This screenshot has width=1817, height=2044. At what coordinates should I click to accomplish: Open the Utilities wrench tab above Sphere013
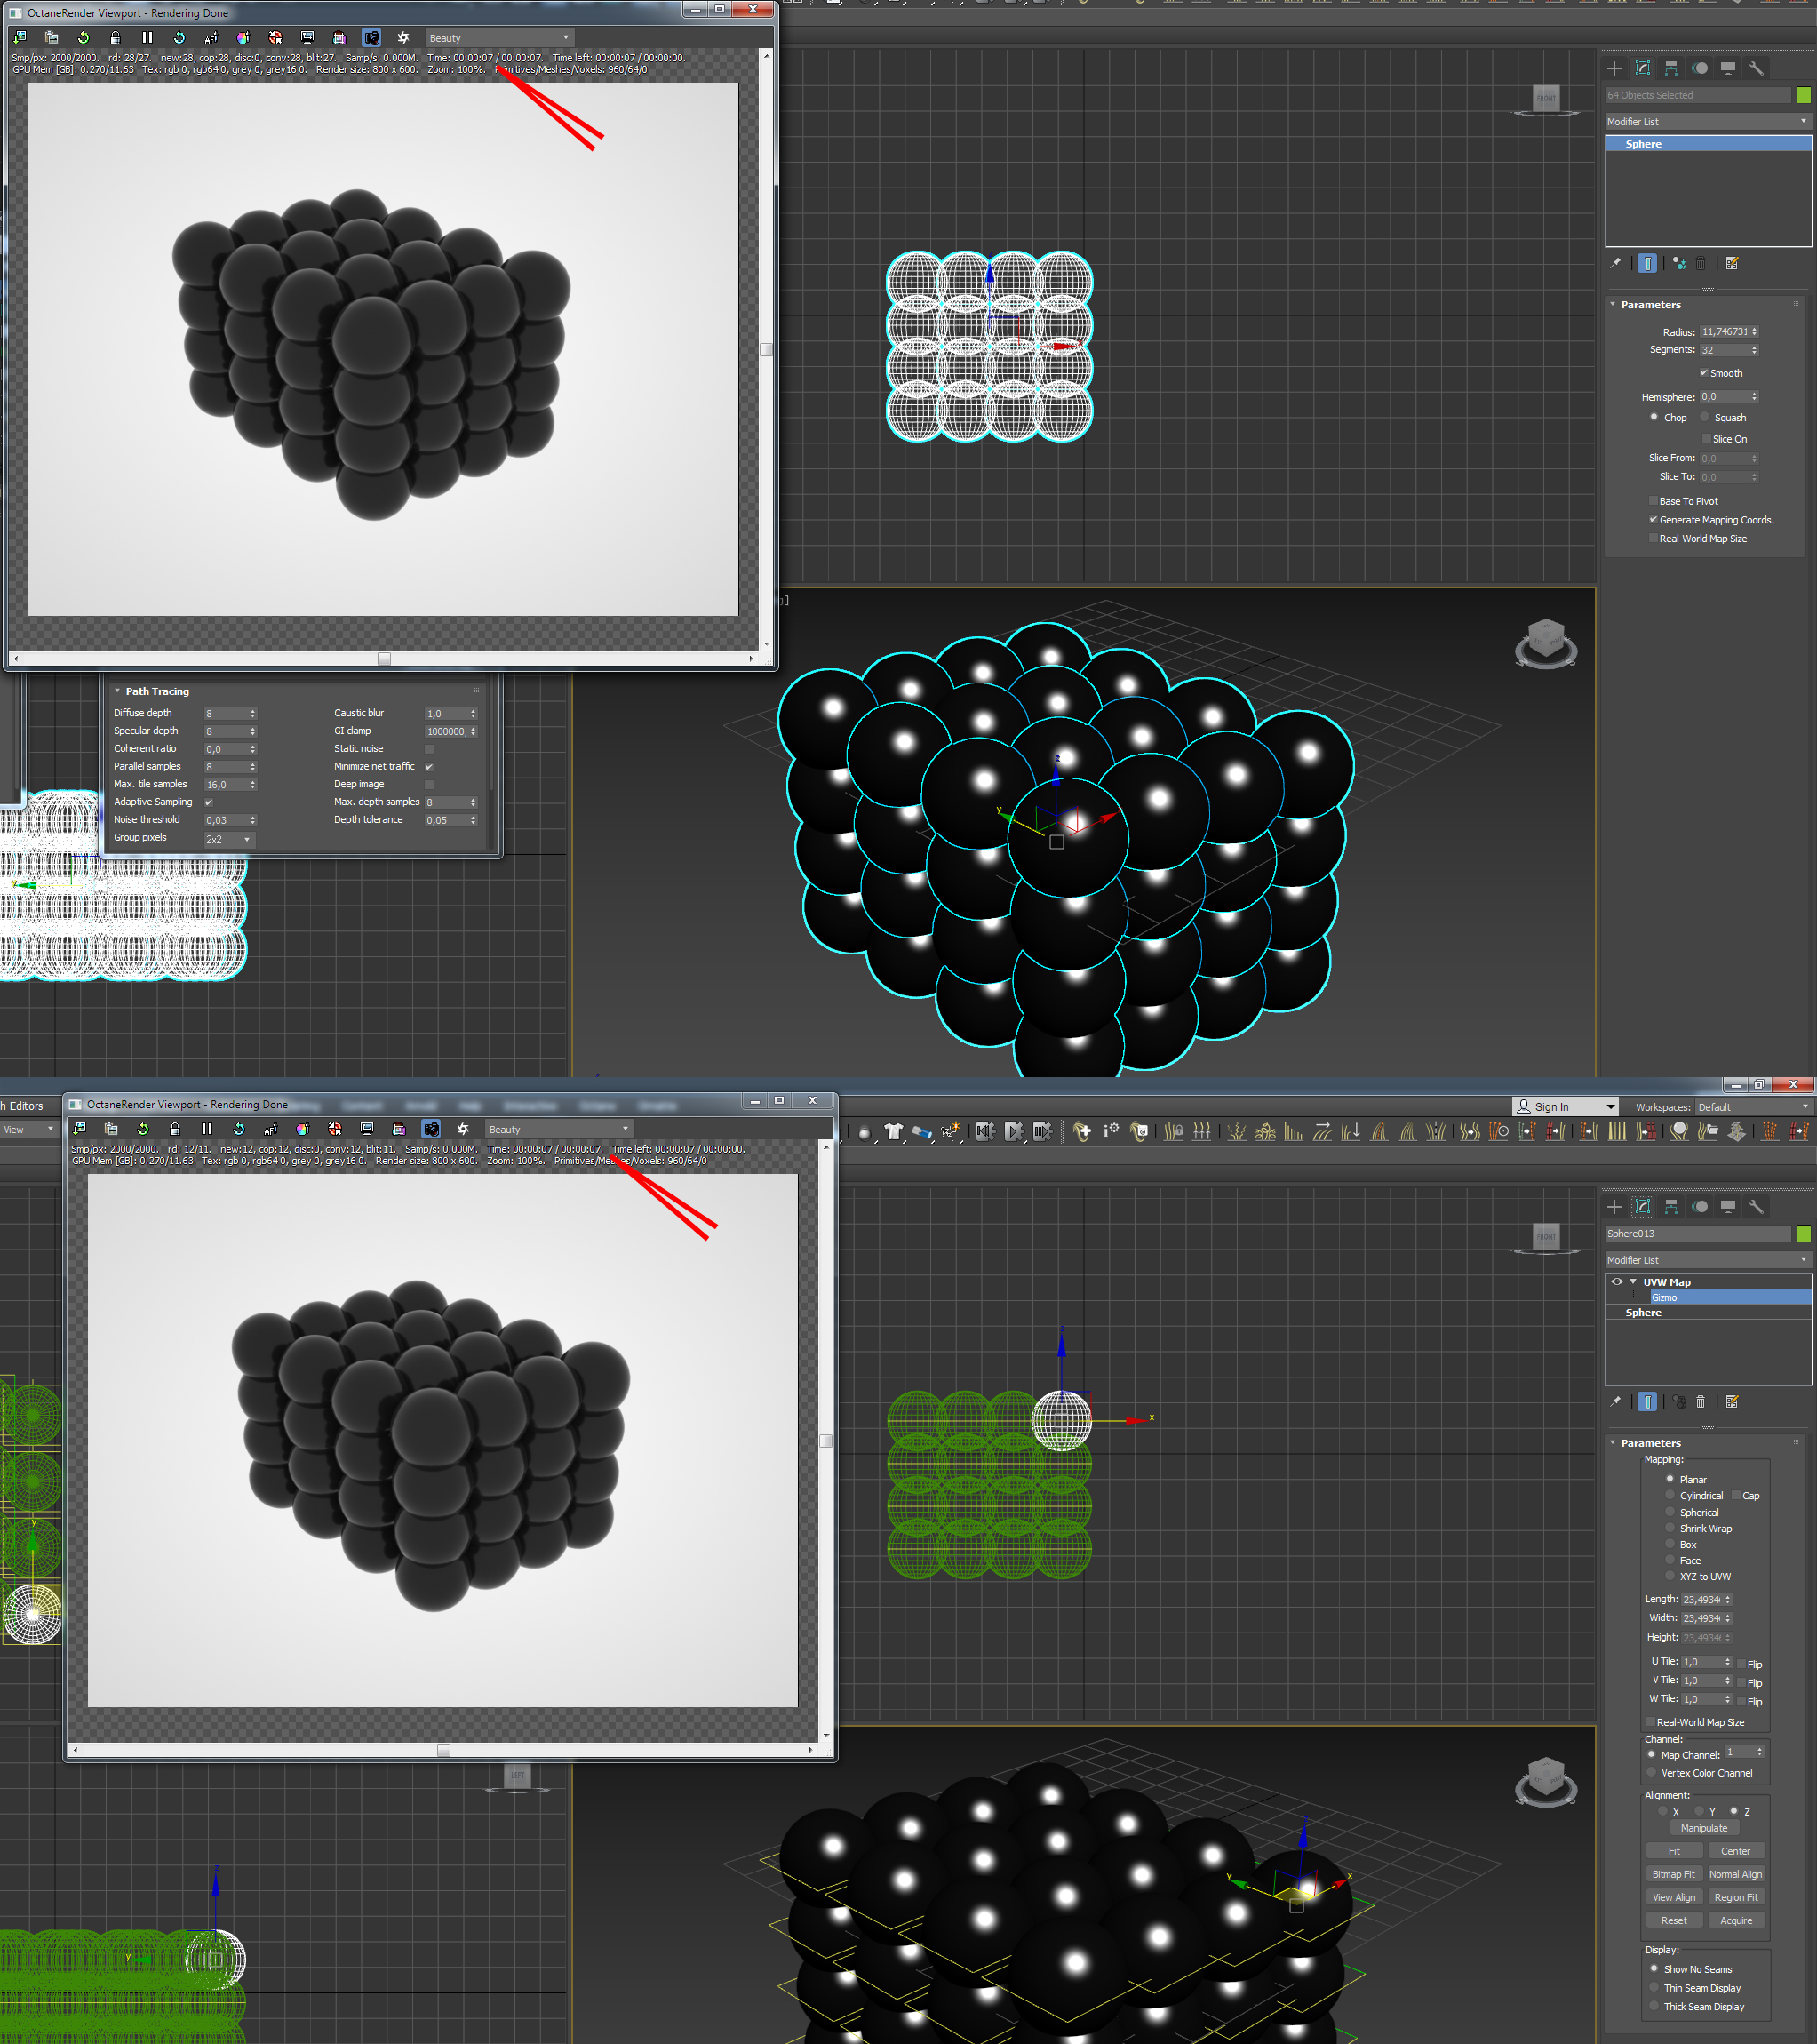[1756, 1206]
